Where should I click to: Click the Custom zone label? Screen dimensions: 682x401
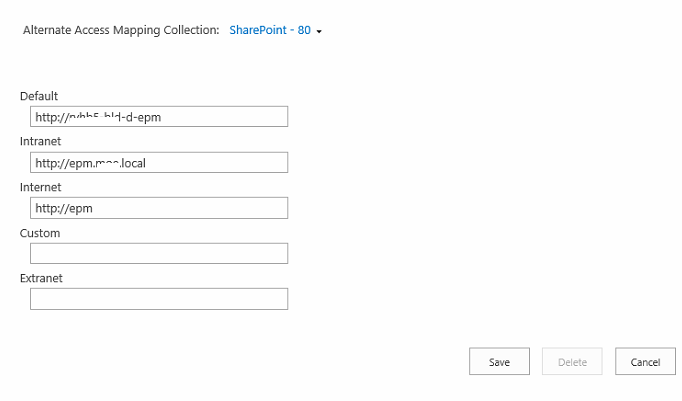click(40, 233)
